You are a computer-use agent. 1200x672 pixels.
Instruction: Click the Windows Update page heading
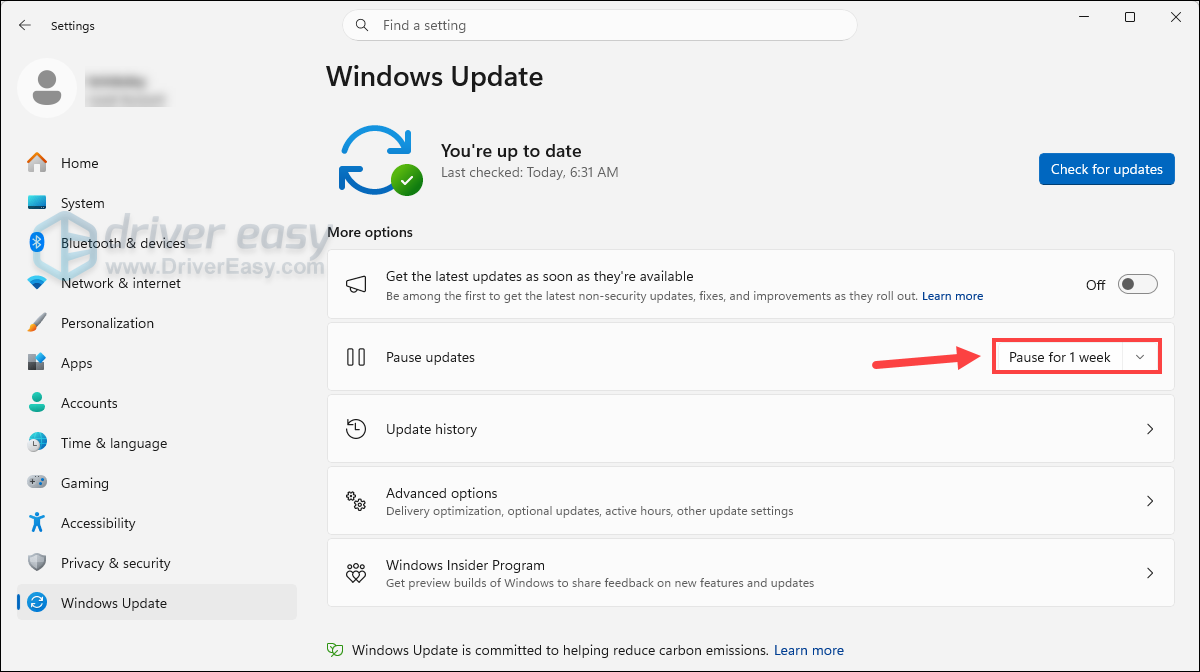click(x=435, y=76)
